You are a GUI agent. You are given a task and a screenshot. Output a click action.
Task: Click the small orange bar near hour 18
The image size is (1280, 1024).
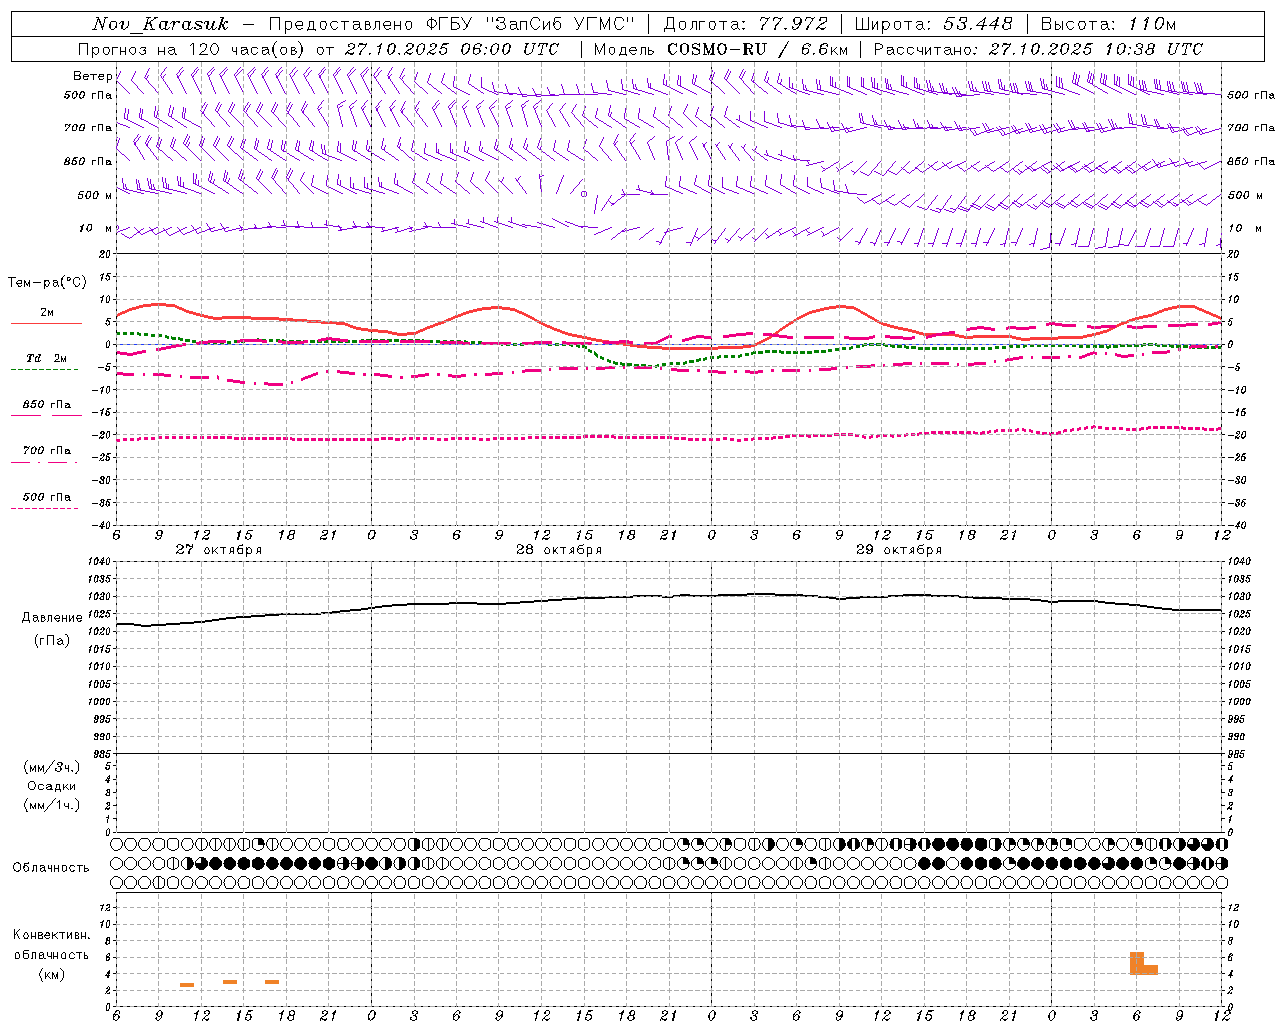(x=272, y=982)
